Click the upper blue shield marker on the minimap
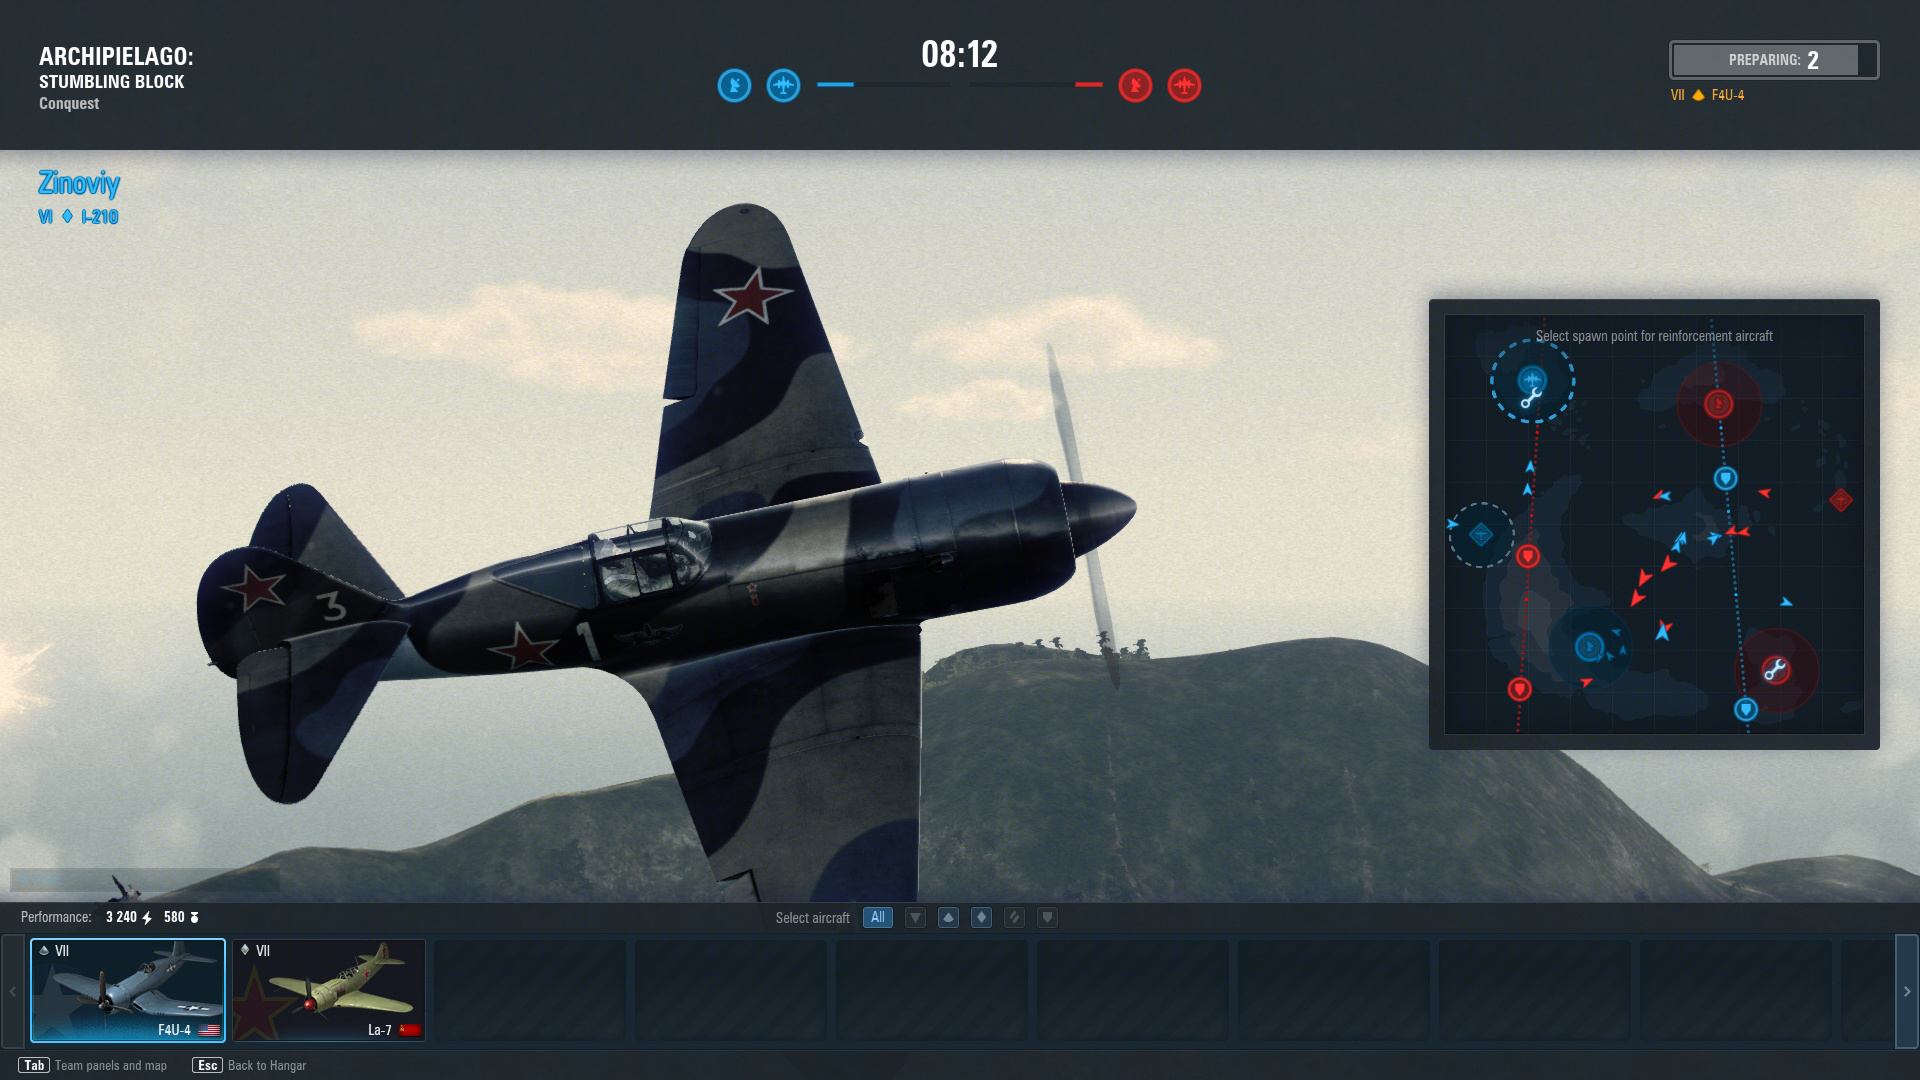 [1725, 478]
